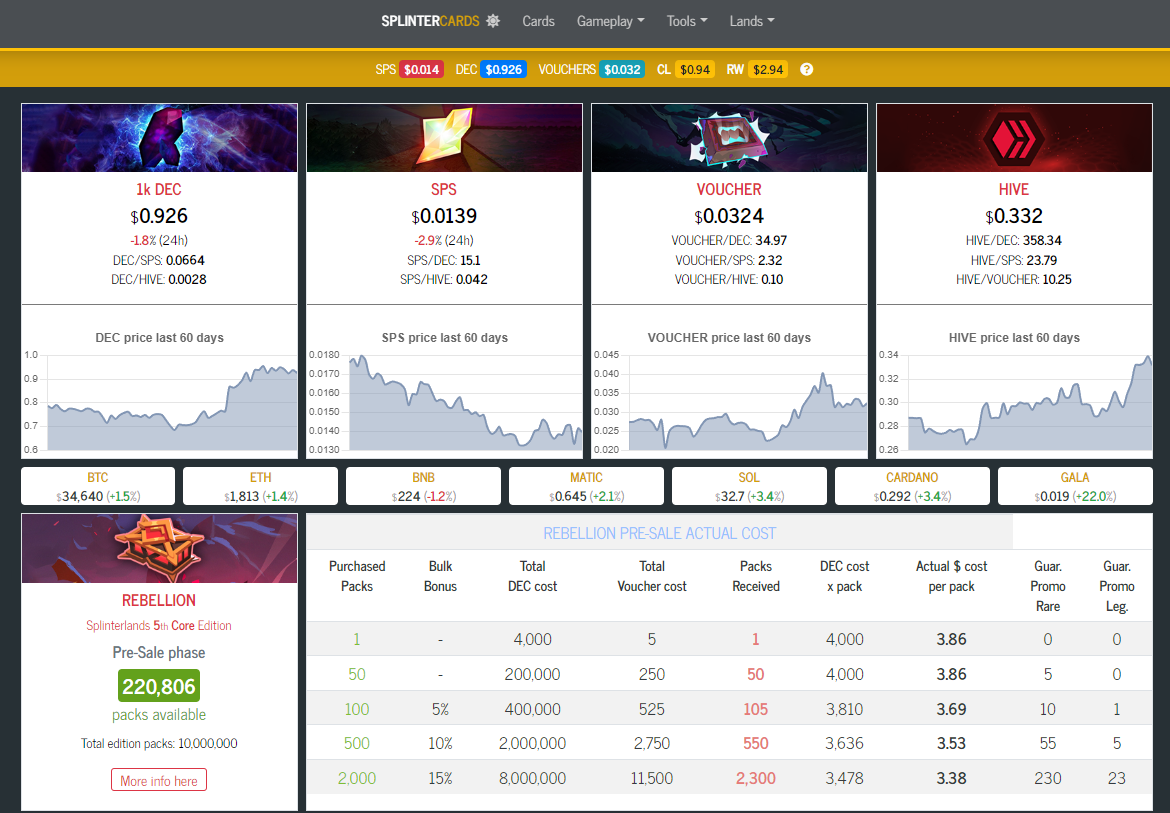Open the Gameplay dropdown menu

610,21
